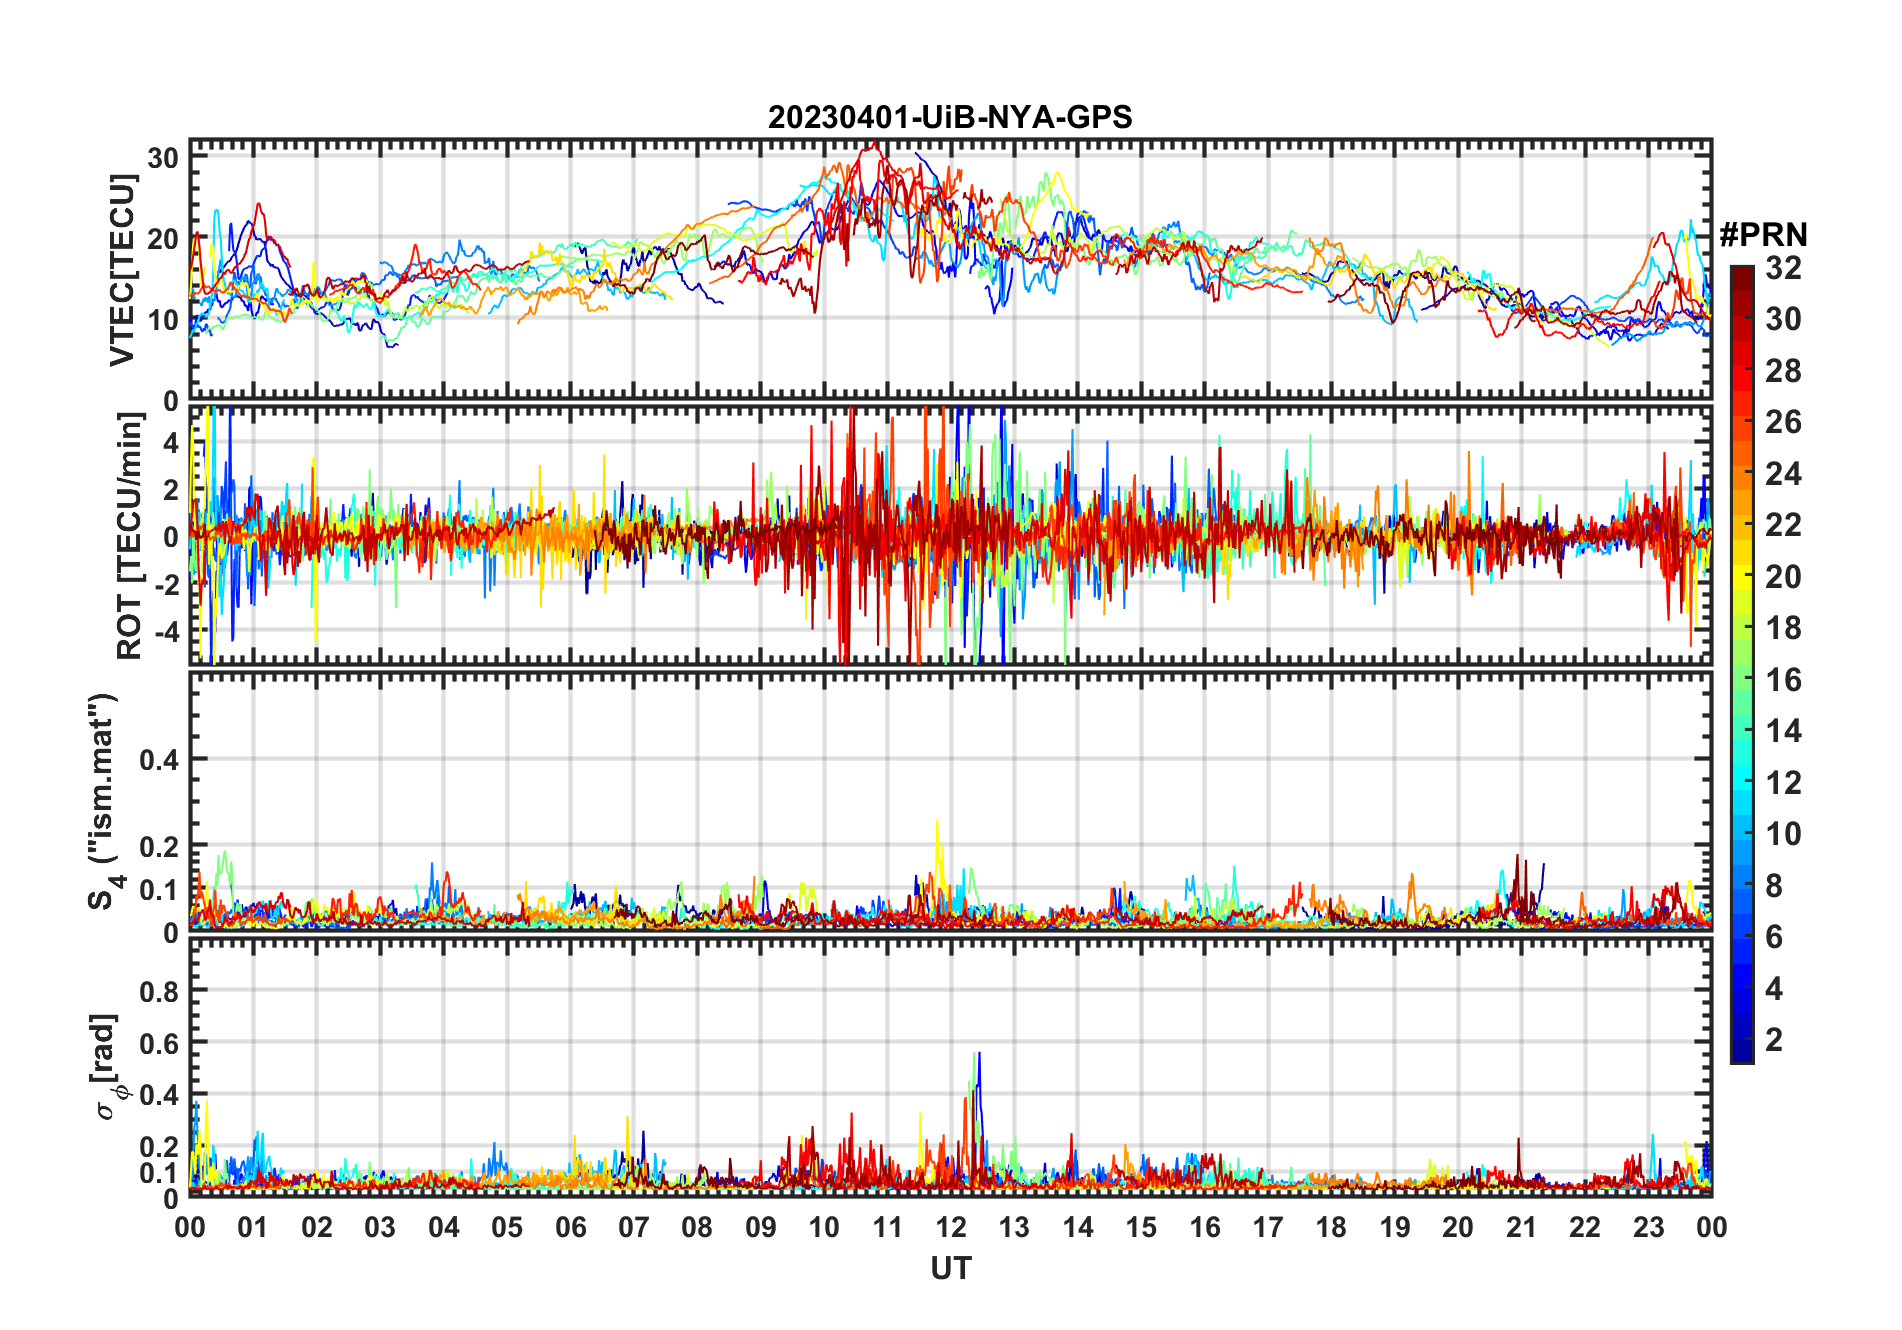Click the plot title 20230401-UiB-NYA-GPS

click(x=950, y=117)
